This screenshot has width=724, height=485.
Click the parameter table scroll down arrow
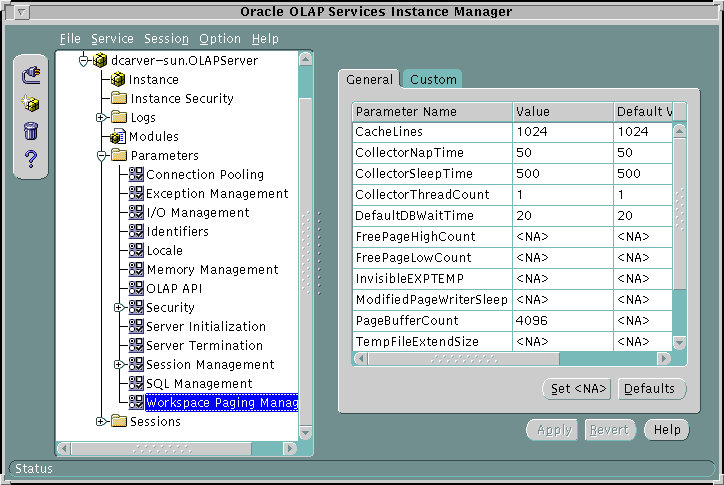(679, 343)
